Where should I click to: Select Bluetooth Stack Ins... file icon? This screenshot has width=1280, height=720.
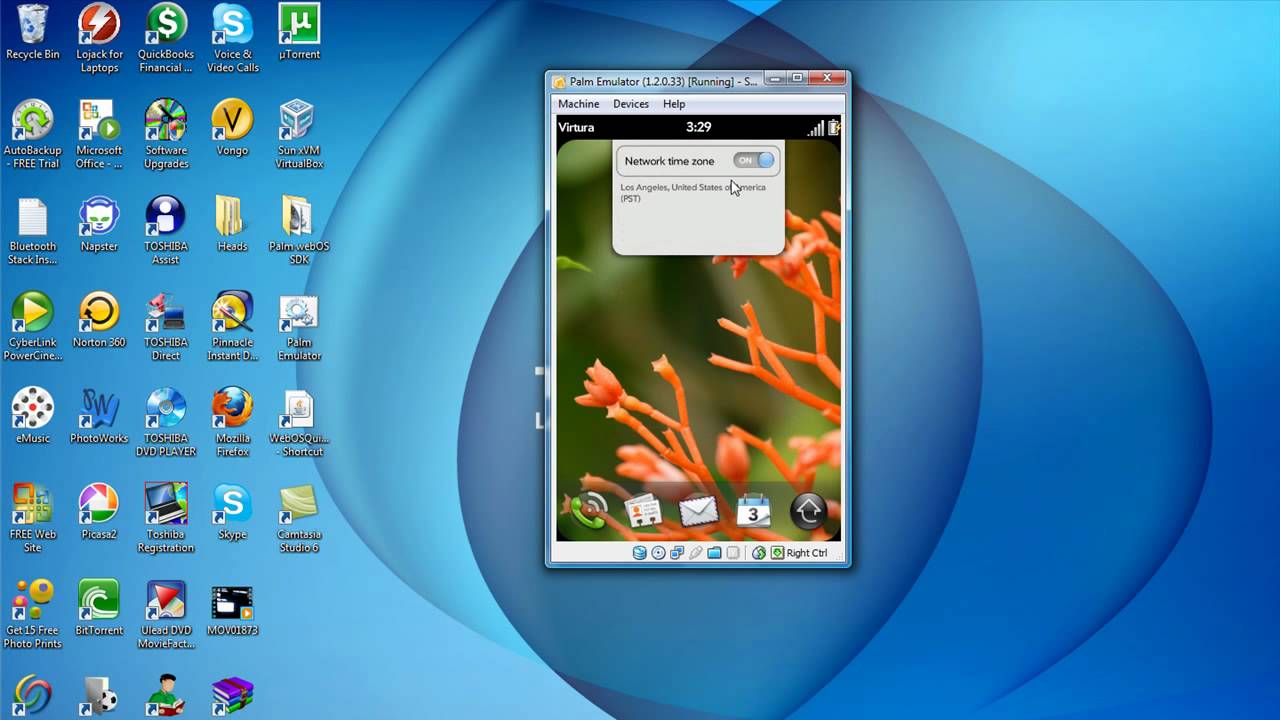pos(33,231)
